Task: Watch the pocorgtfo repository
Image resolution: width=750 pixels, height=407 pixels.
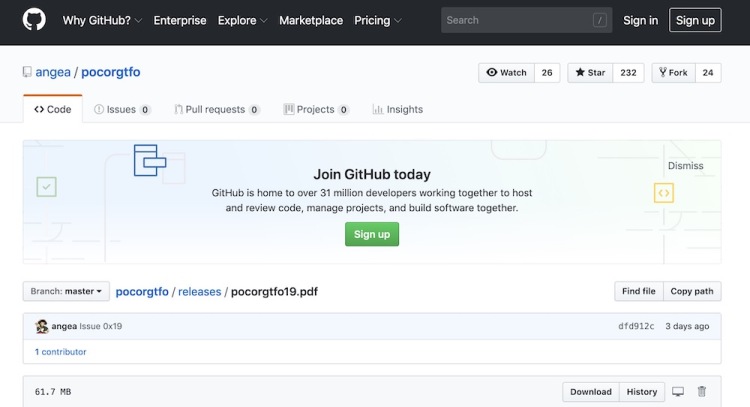Action: [507, 73]
